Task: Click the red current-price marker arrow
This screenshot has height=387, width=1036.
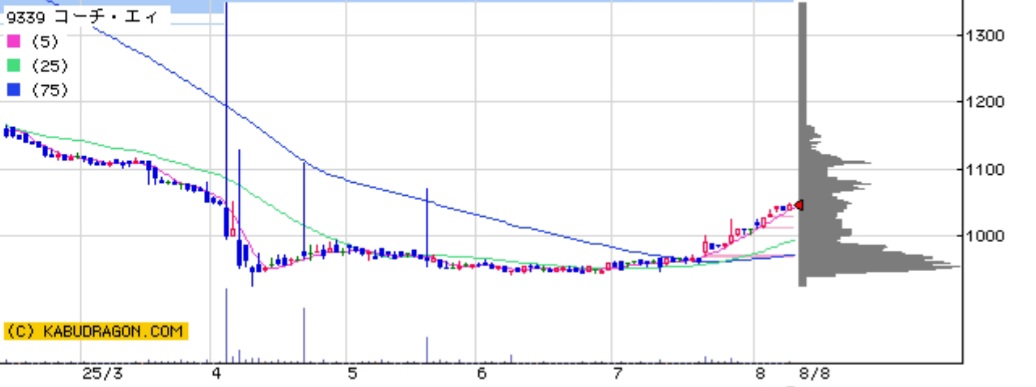Action: coord(798,205)
